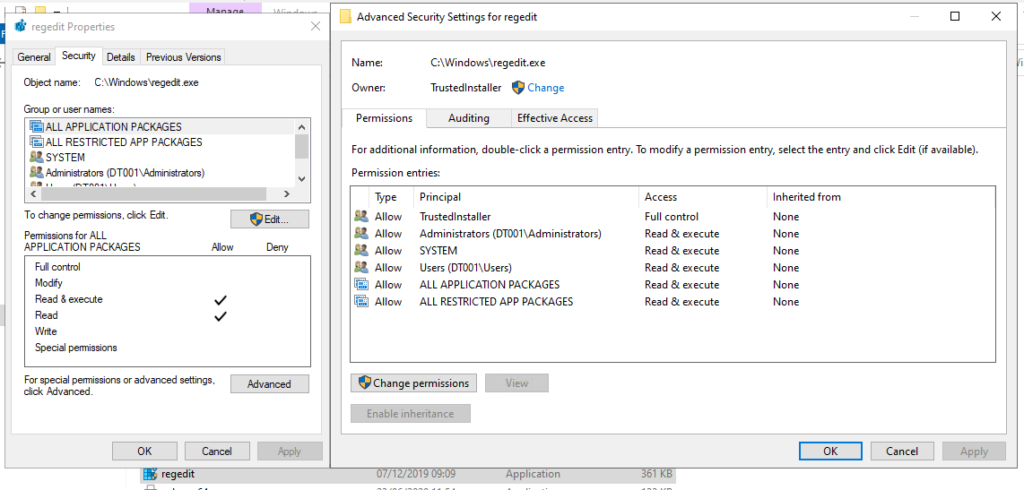Click the Edit permissions button

(x=269, y=219)
